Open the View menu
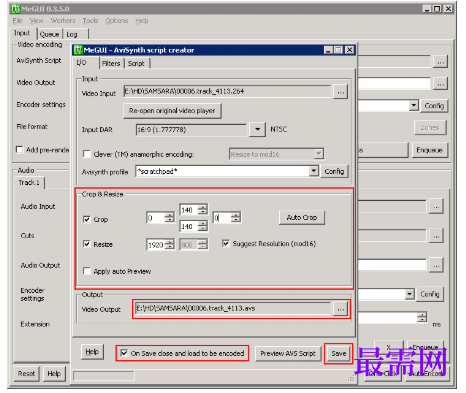The image size is (466, 393). [36, 21]
